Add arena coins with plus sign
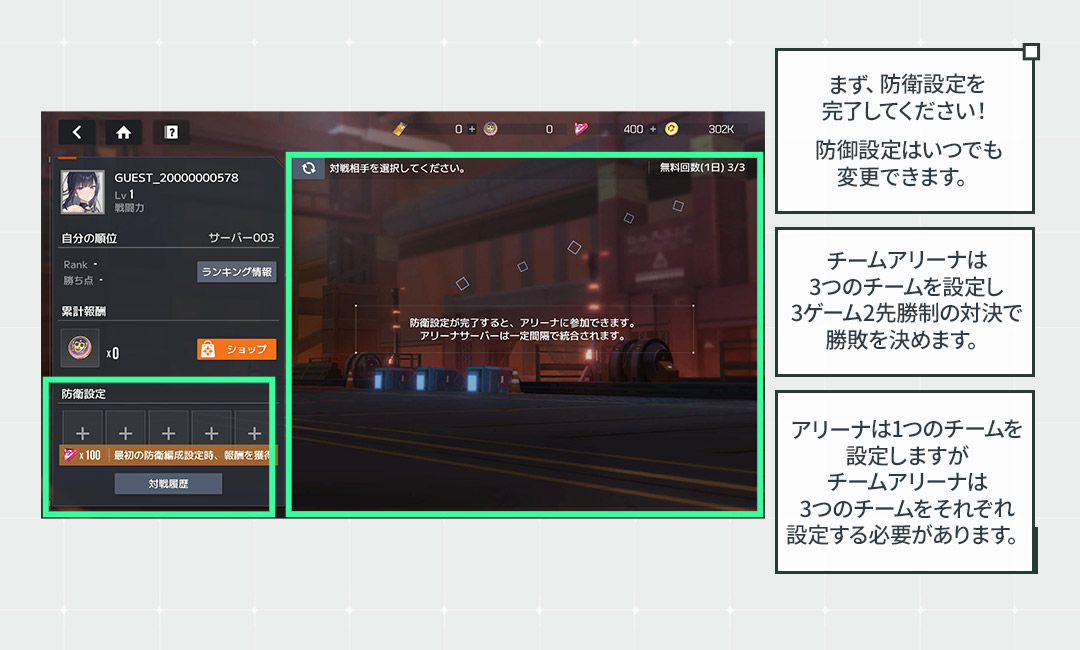 click(473, 129)
